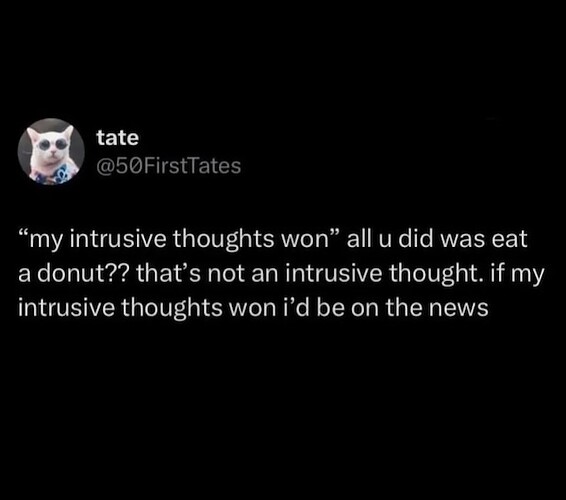566x500 pixels.
Task: Open the @50FirstTates handle
Action: (169, 166)
